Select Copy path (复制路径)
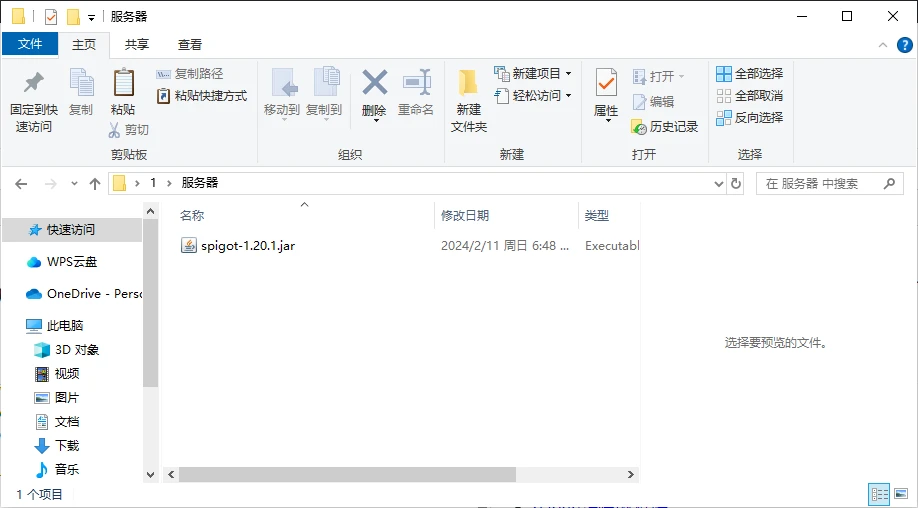Screen dimensions: 918x508 click(x=190, y=74)
